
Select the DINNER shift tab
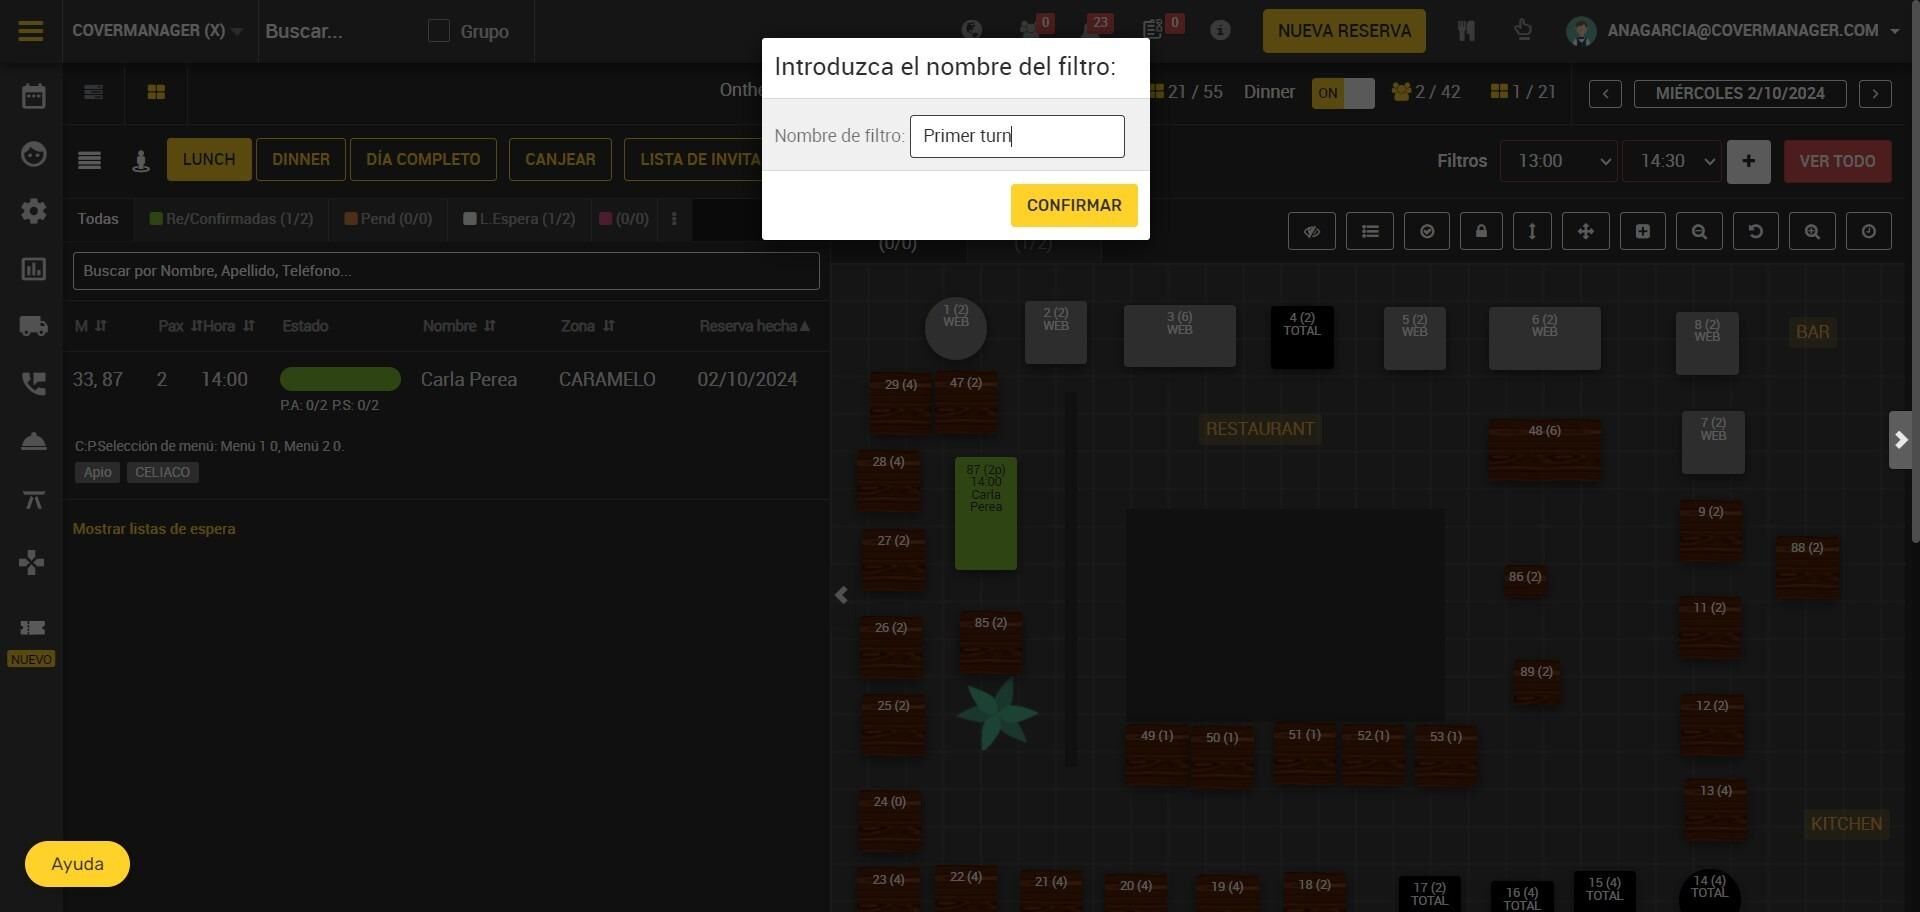coord(301,160)
